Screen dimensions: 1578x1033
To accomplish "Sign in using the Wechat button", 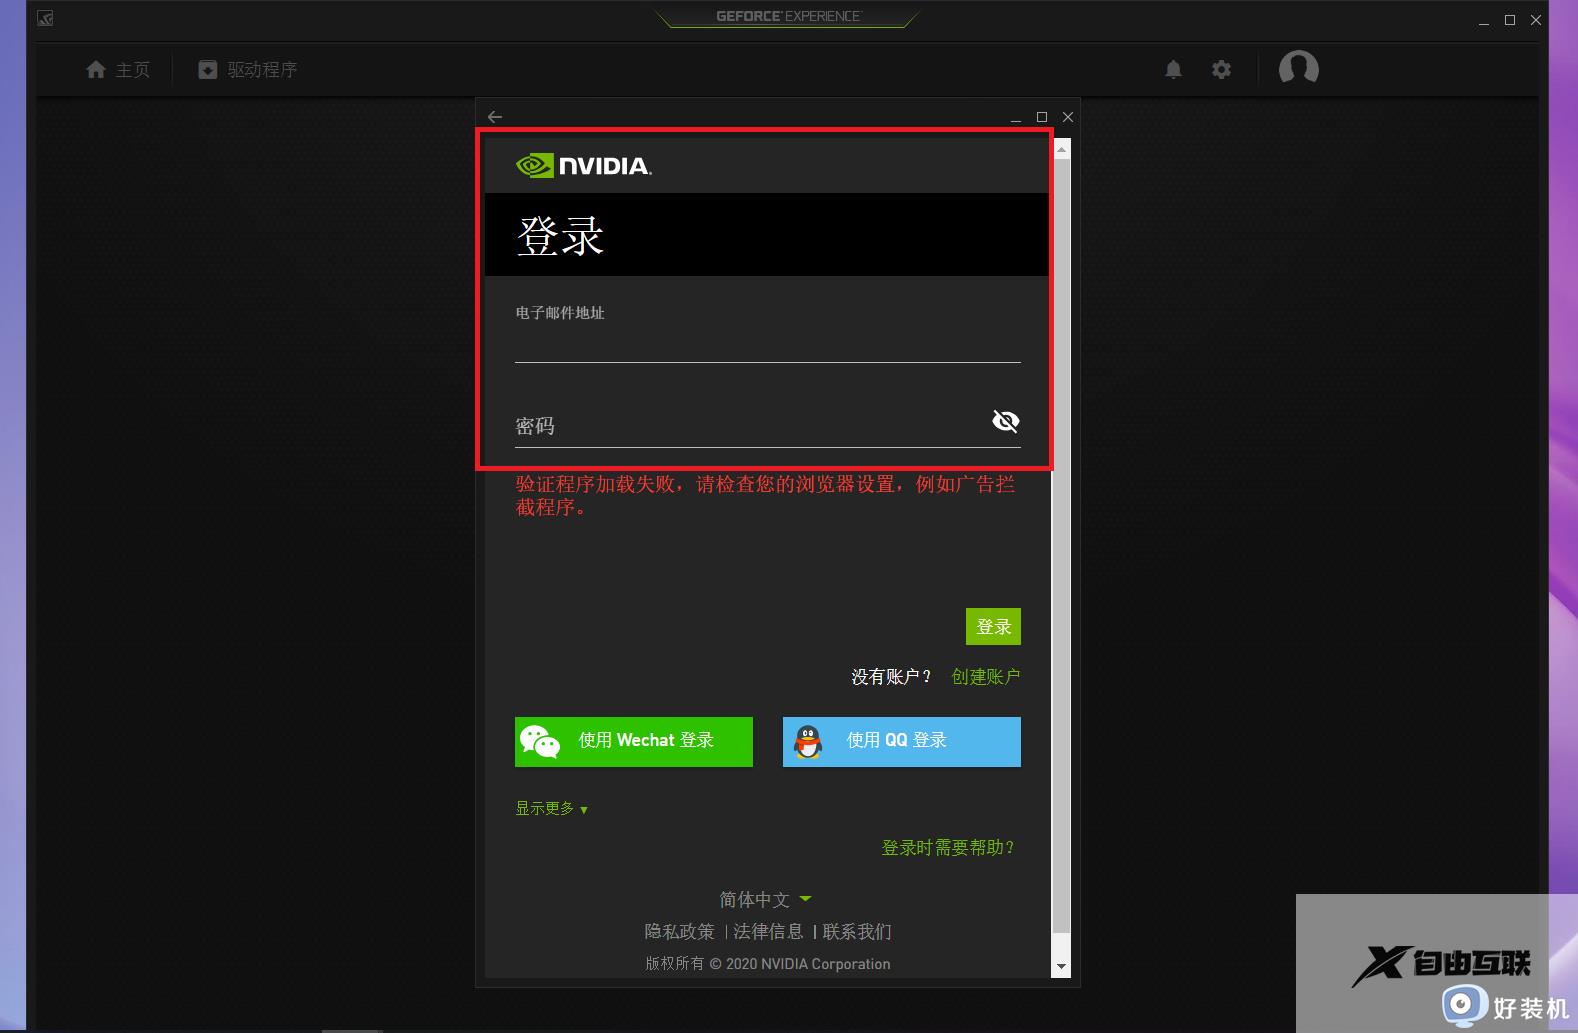I will (x=633, y=741).
